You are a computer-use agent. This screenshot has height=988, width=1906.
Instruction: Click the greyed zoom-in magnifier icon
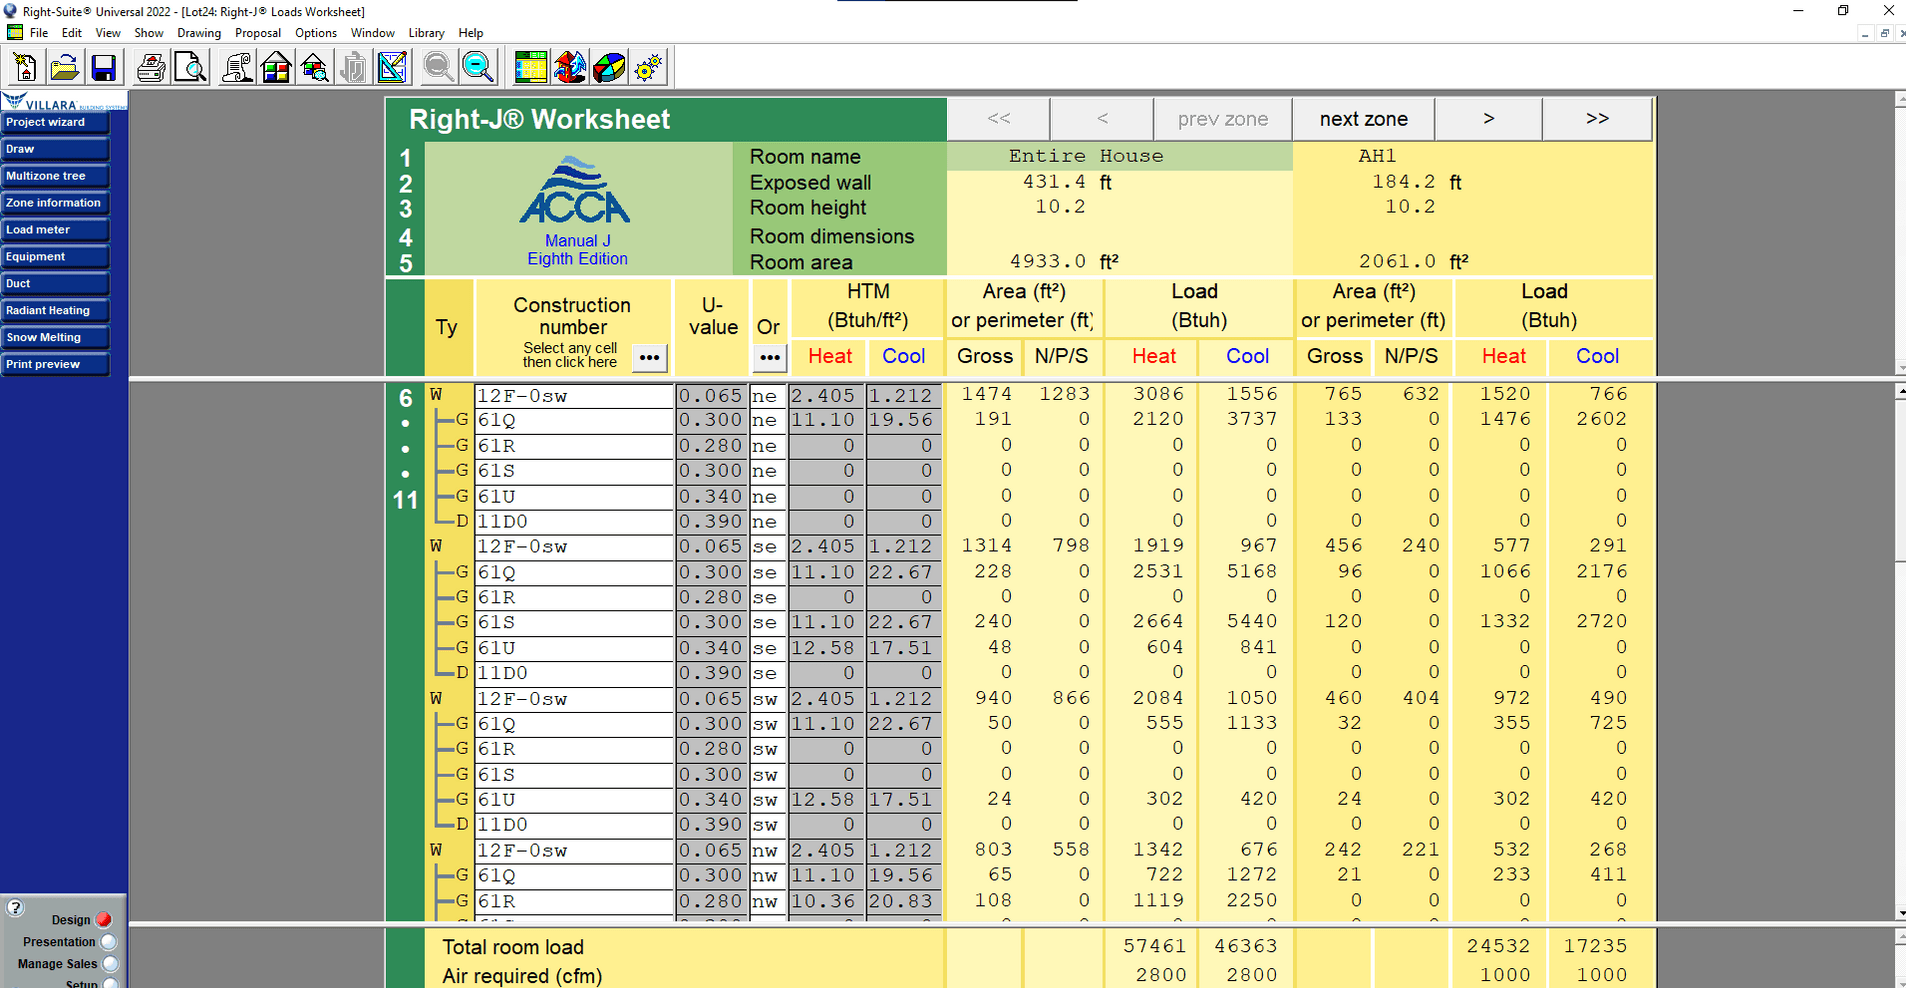pyautogui.click(x=438, y=68)
